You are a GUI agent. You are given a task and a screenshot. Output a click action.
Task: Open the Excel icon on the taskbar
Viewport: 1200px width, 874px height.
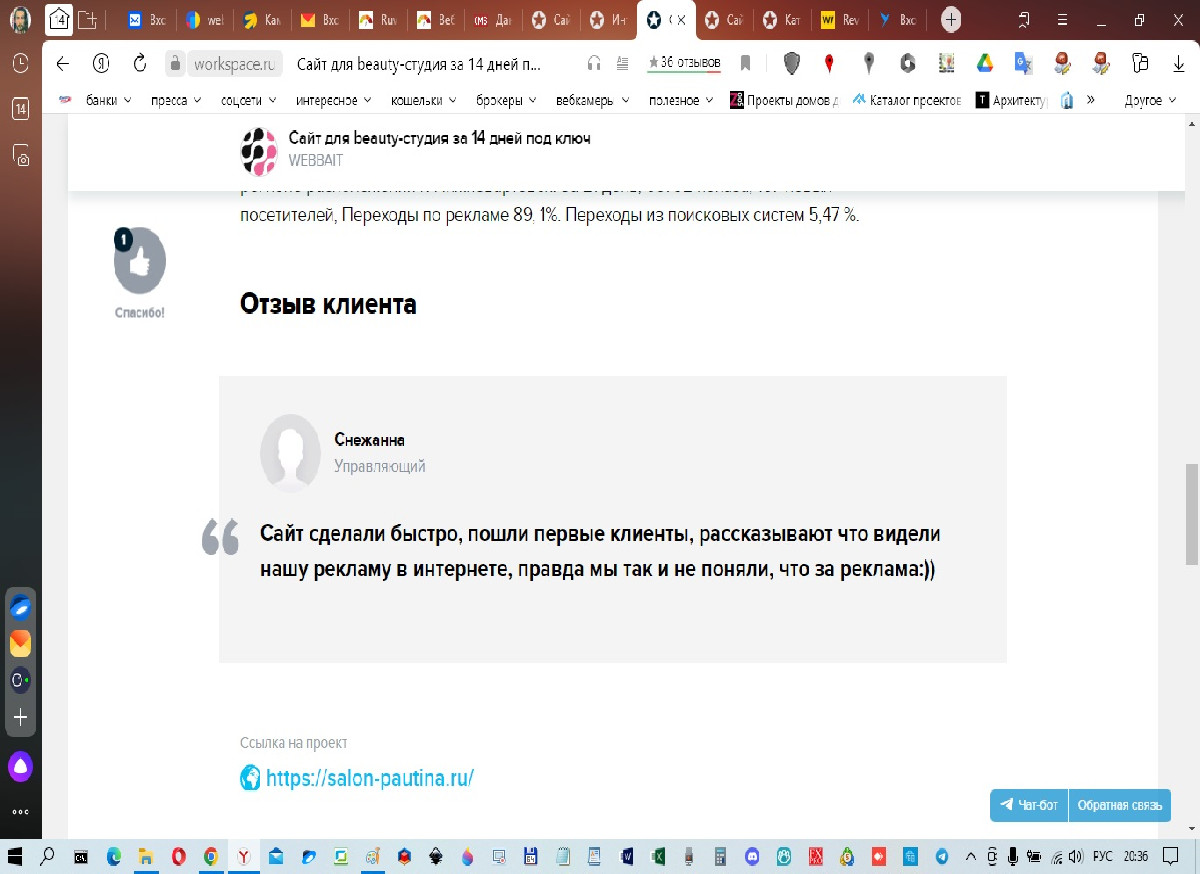click(659, 857)
